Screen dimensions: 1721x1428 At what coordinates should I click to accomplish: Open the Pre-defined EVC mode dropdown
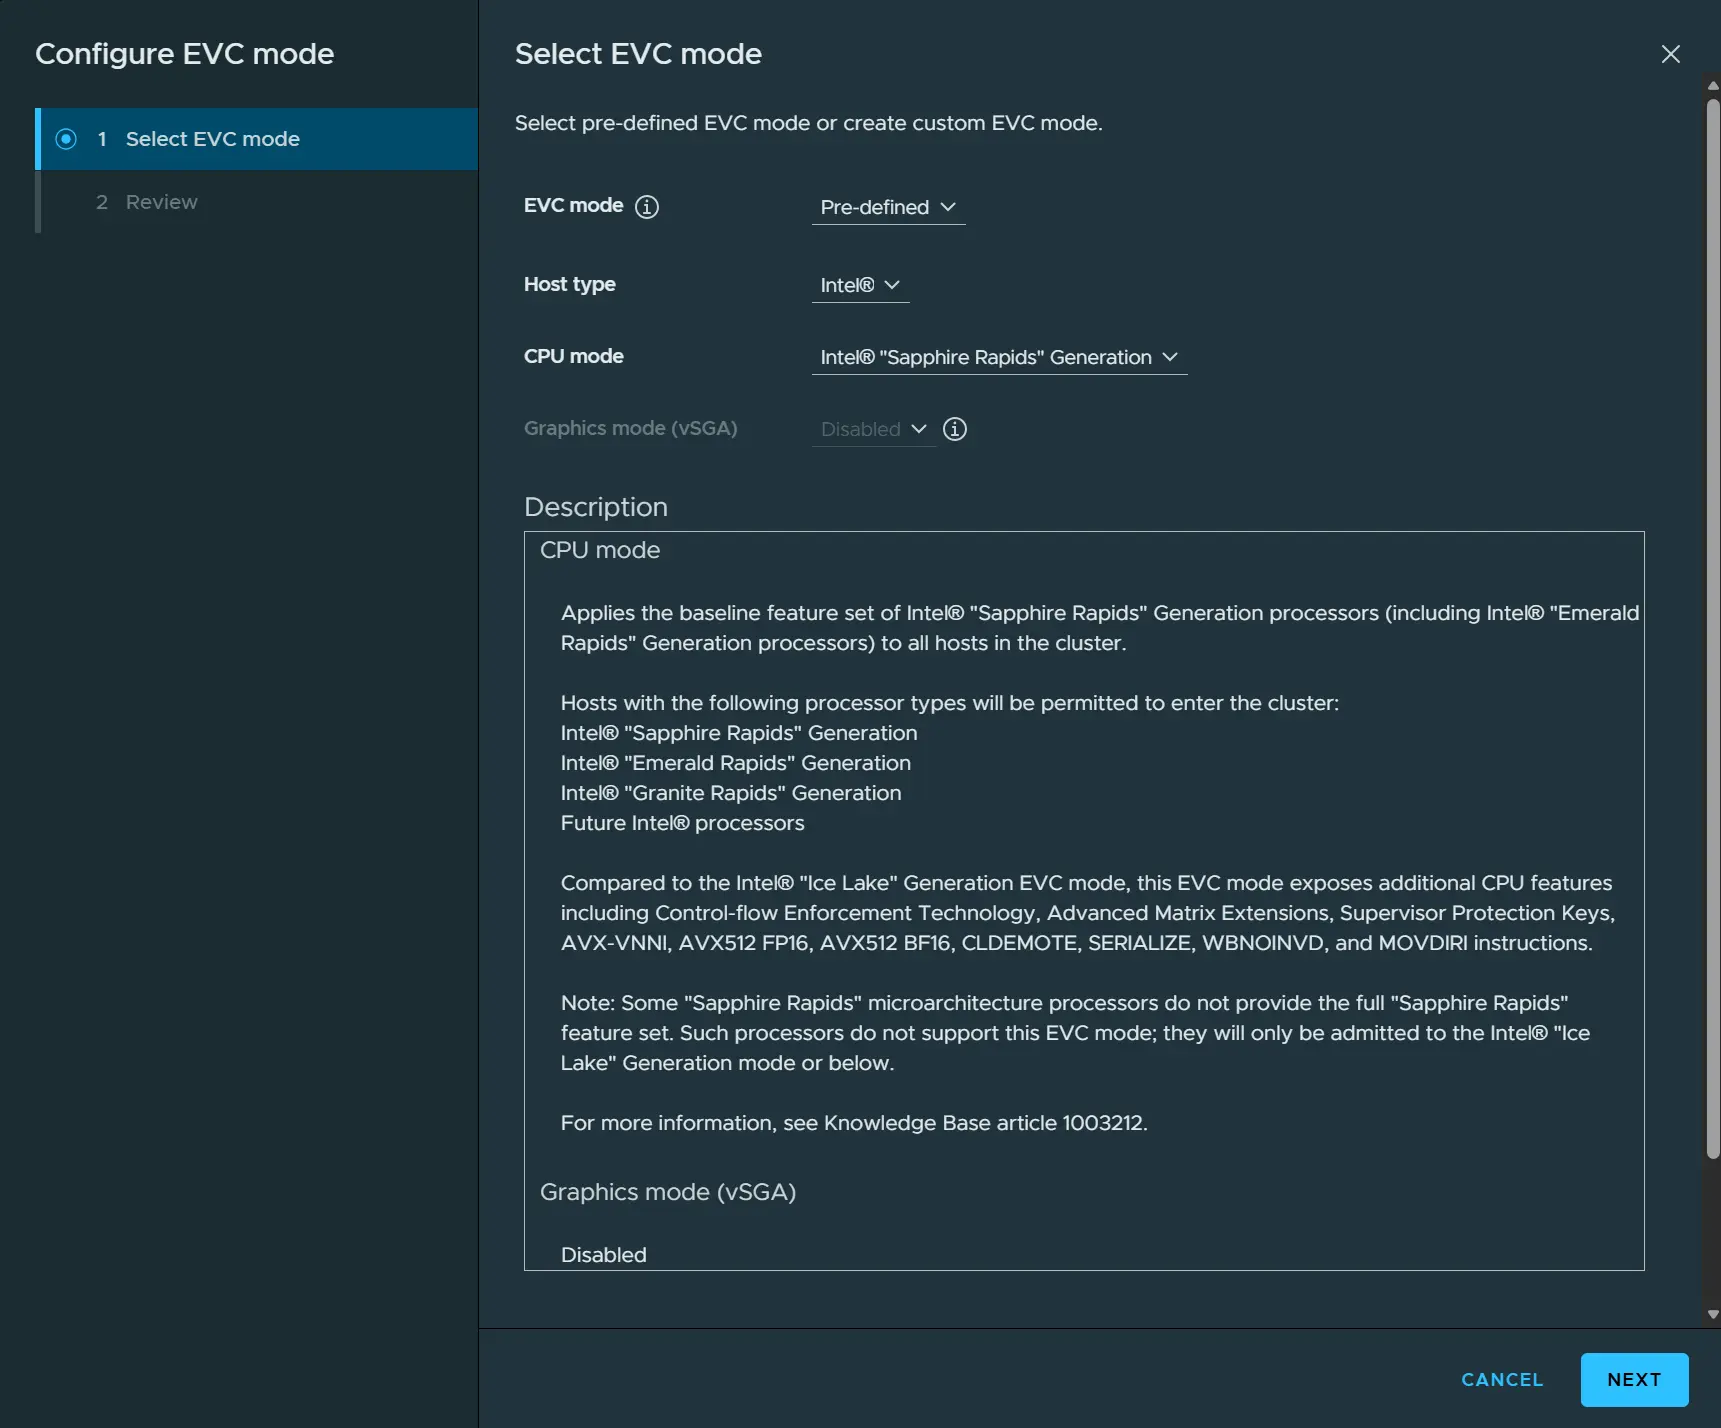click(888, 207)
